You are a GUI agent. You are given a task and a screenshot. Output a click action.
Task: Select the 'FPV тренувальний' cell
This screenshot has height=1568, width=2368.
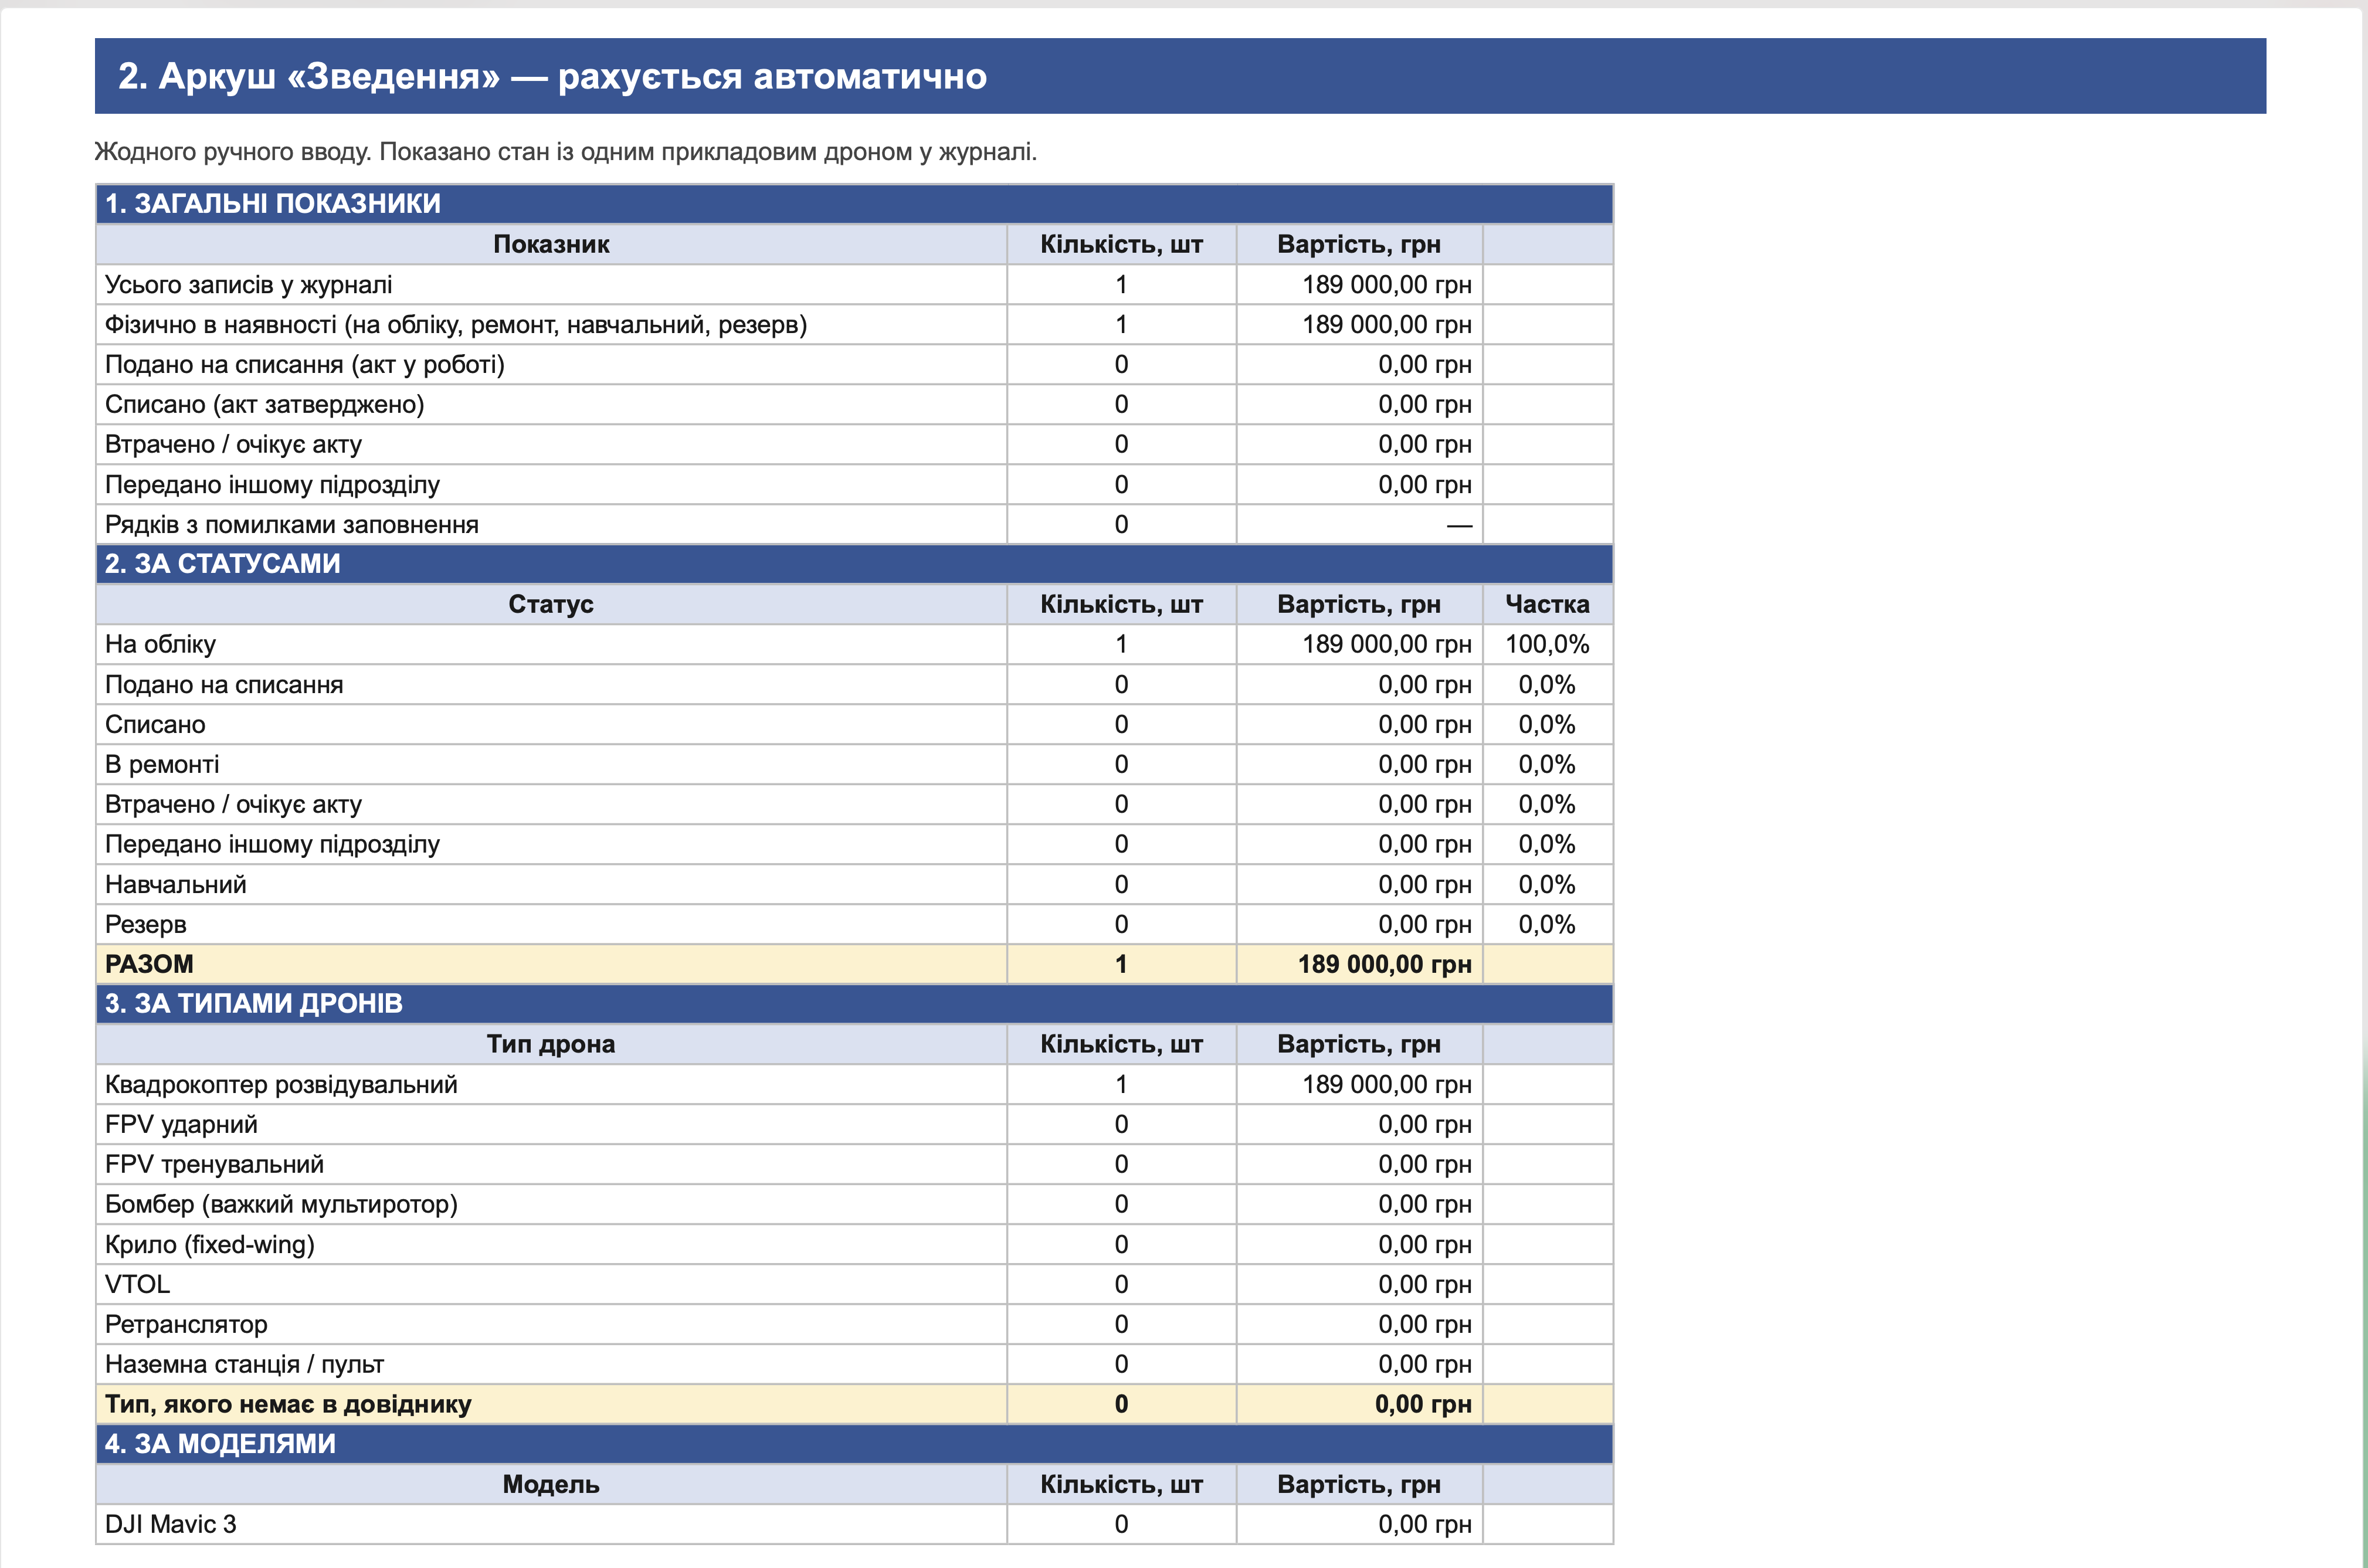[551, 1164]
